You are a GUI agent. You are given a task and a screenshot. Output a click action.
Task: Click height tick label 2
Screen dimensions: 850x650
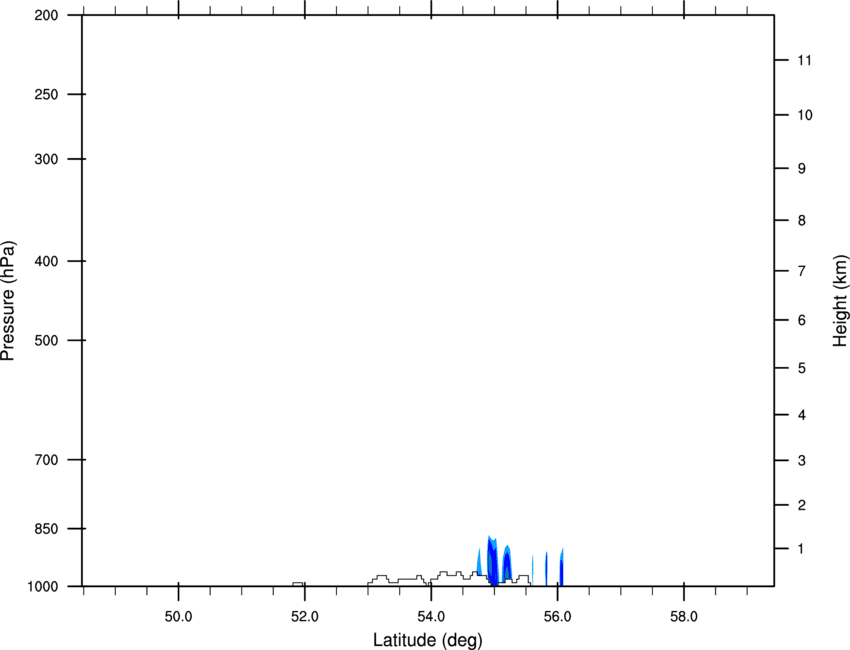[x=802, y=505]
